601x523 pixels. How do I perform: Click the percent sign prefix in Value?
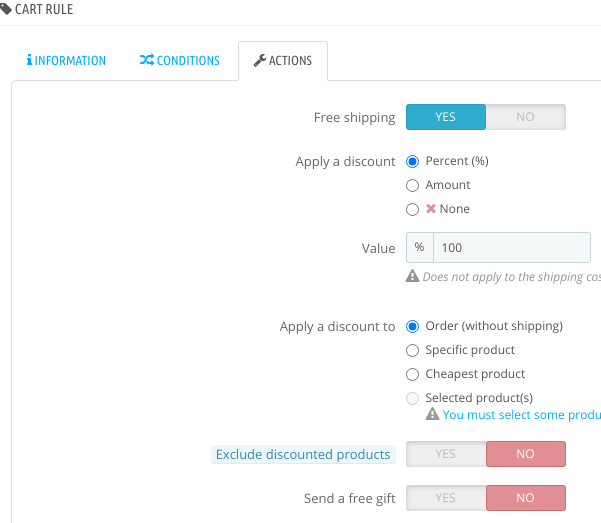coord(419,247)
